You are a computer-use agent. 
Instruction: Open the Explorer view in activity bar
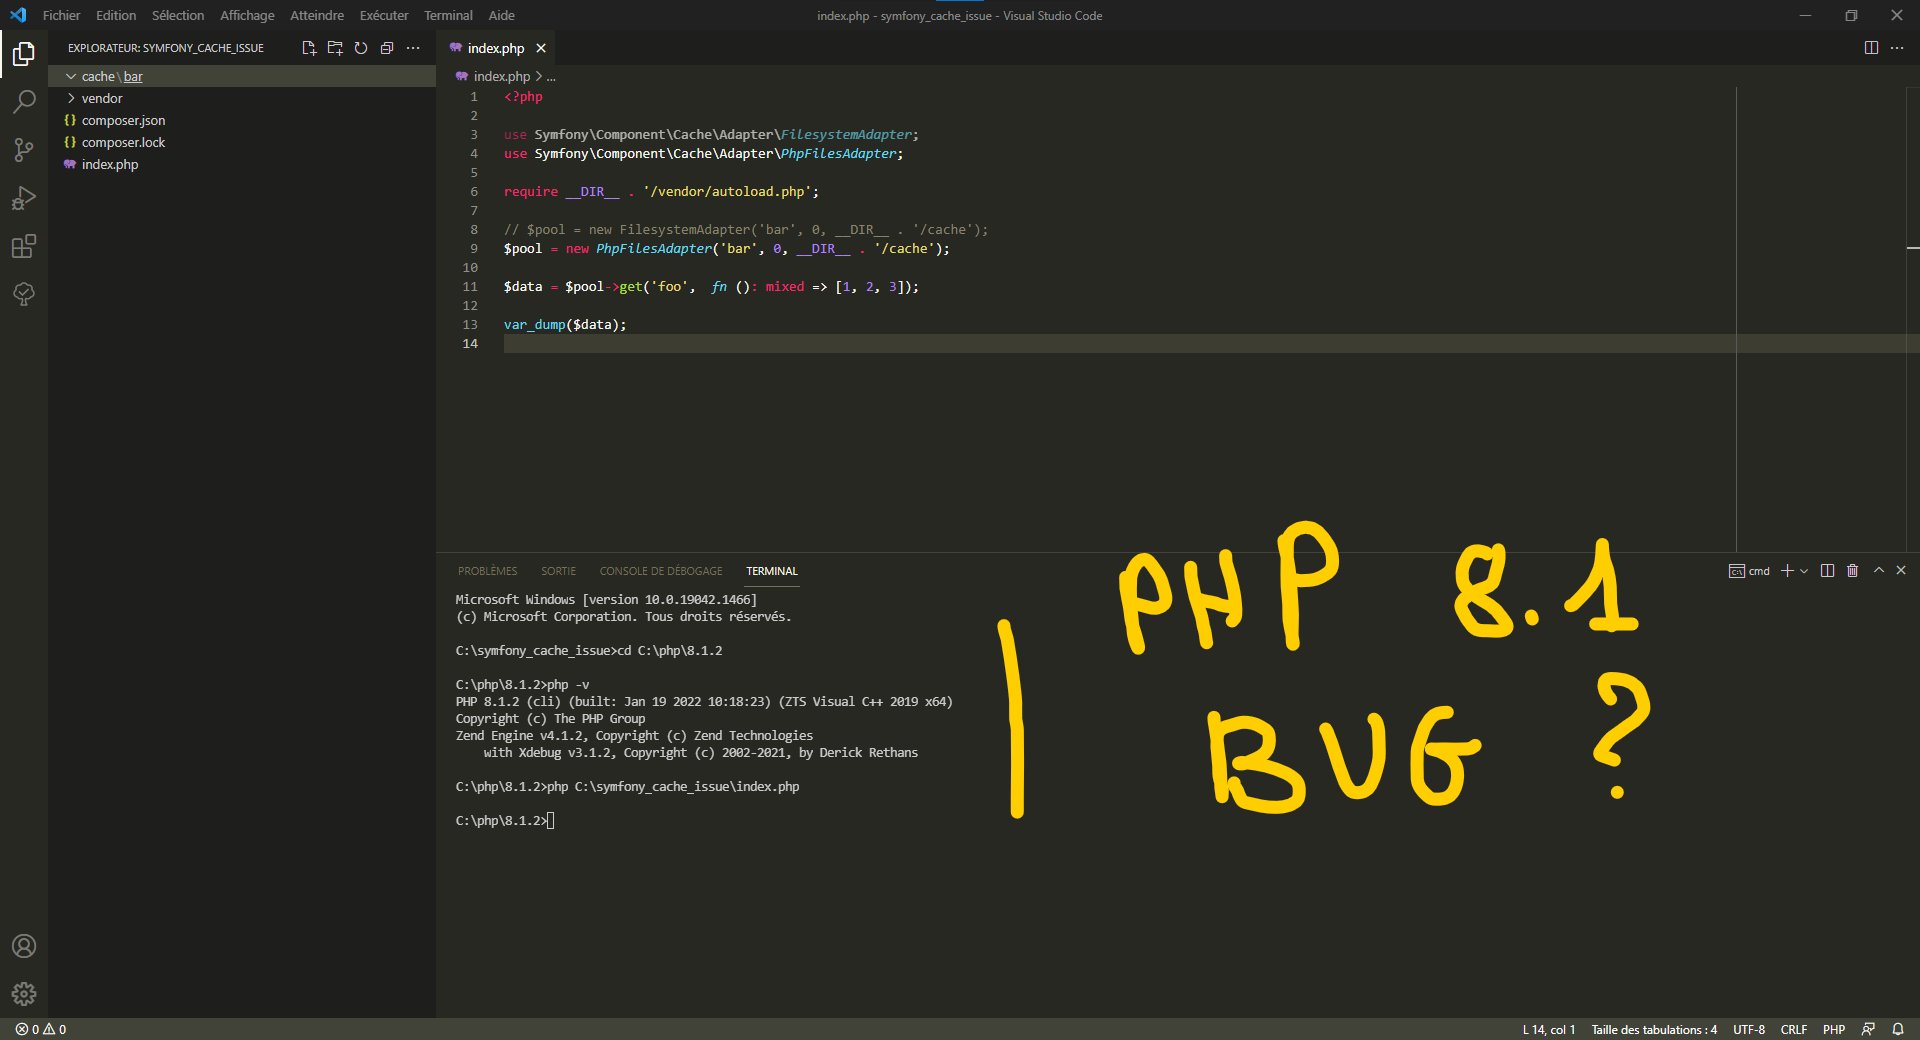(x=24, y=54)
